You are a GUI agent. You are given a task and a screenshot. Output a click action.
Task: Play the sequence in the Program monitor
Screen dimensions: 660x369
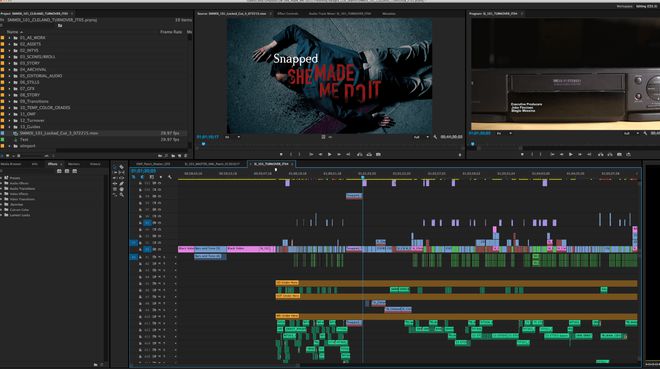(x=571, y=154)
